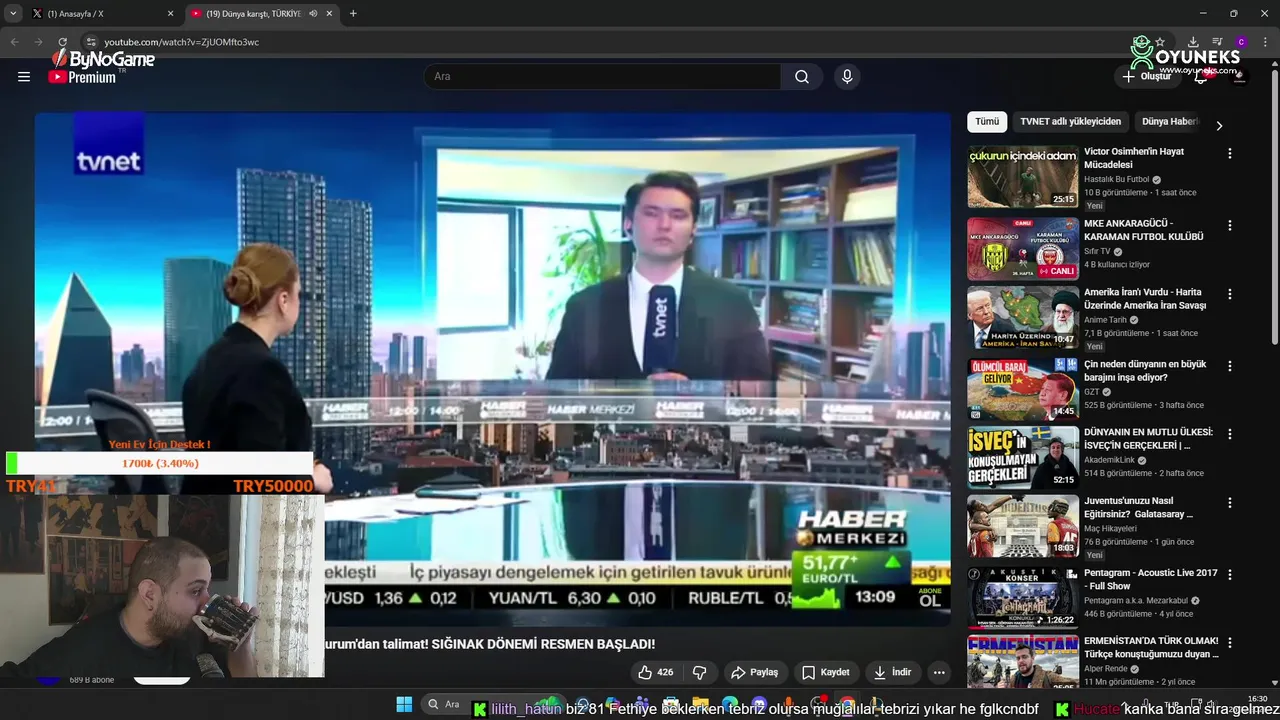Click the Oluştur create button
Screen dimensions: 1280x720
(x=1147, y=76)
